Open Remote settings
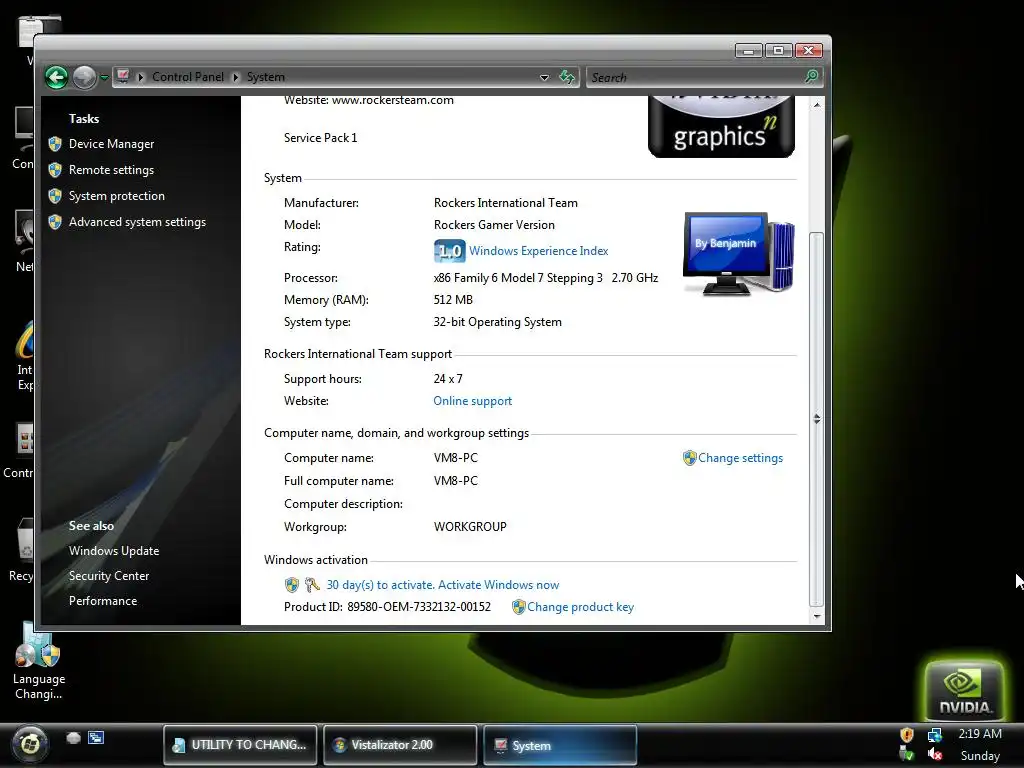This screenshot has width=1024, height=768. 112,170
